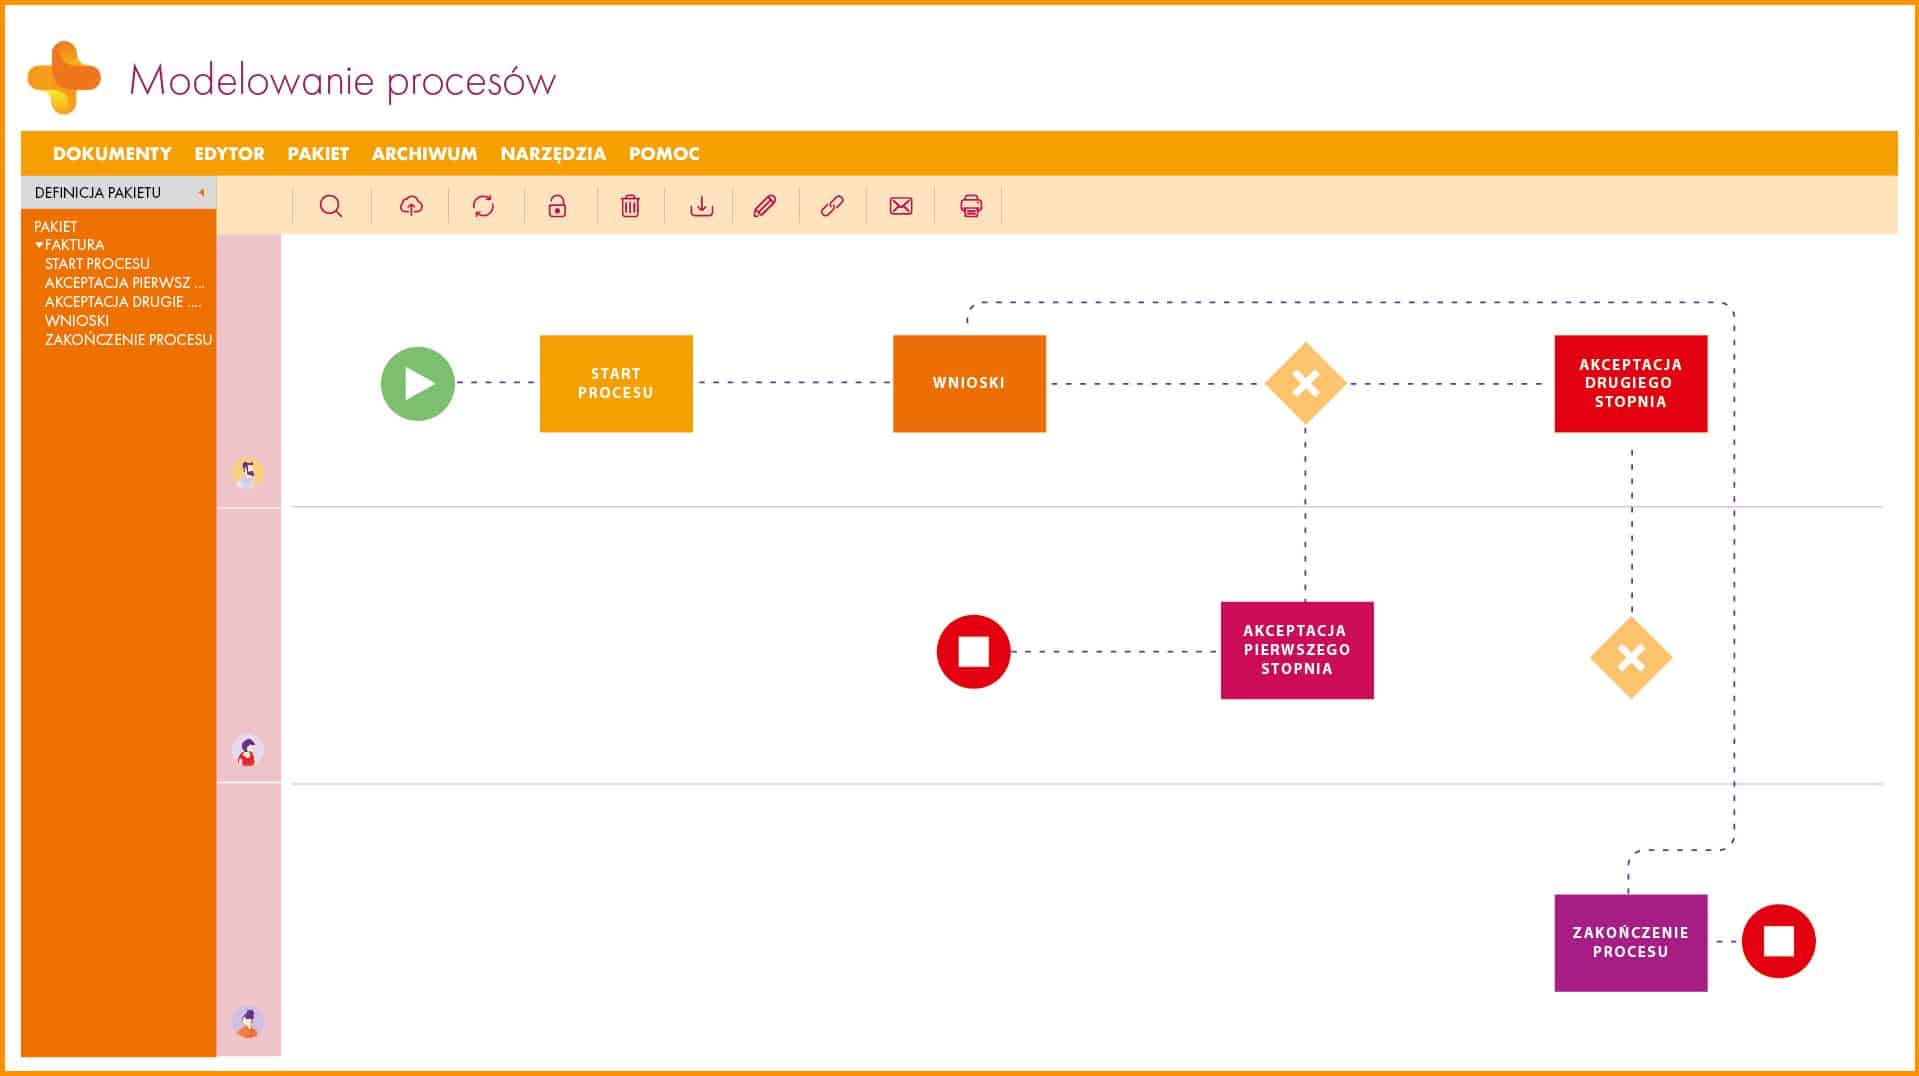
Task: Click the refresh icon in the toolbar
Action: click(x=485, y=205)
